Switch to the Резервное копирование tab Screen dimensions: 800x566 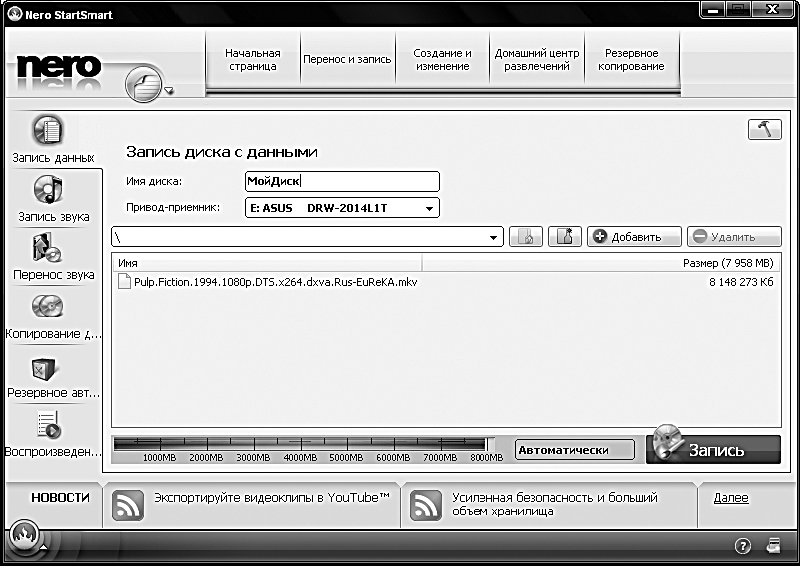coord(632,60)
